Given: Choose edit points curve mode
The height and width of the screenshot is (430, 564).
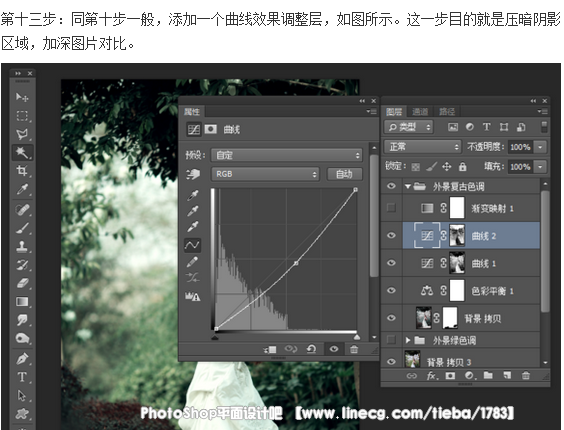Looking at the screenshot, I should coord(192,245).
